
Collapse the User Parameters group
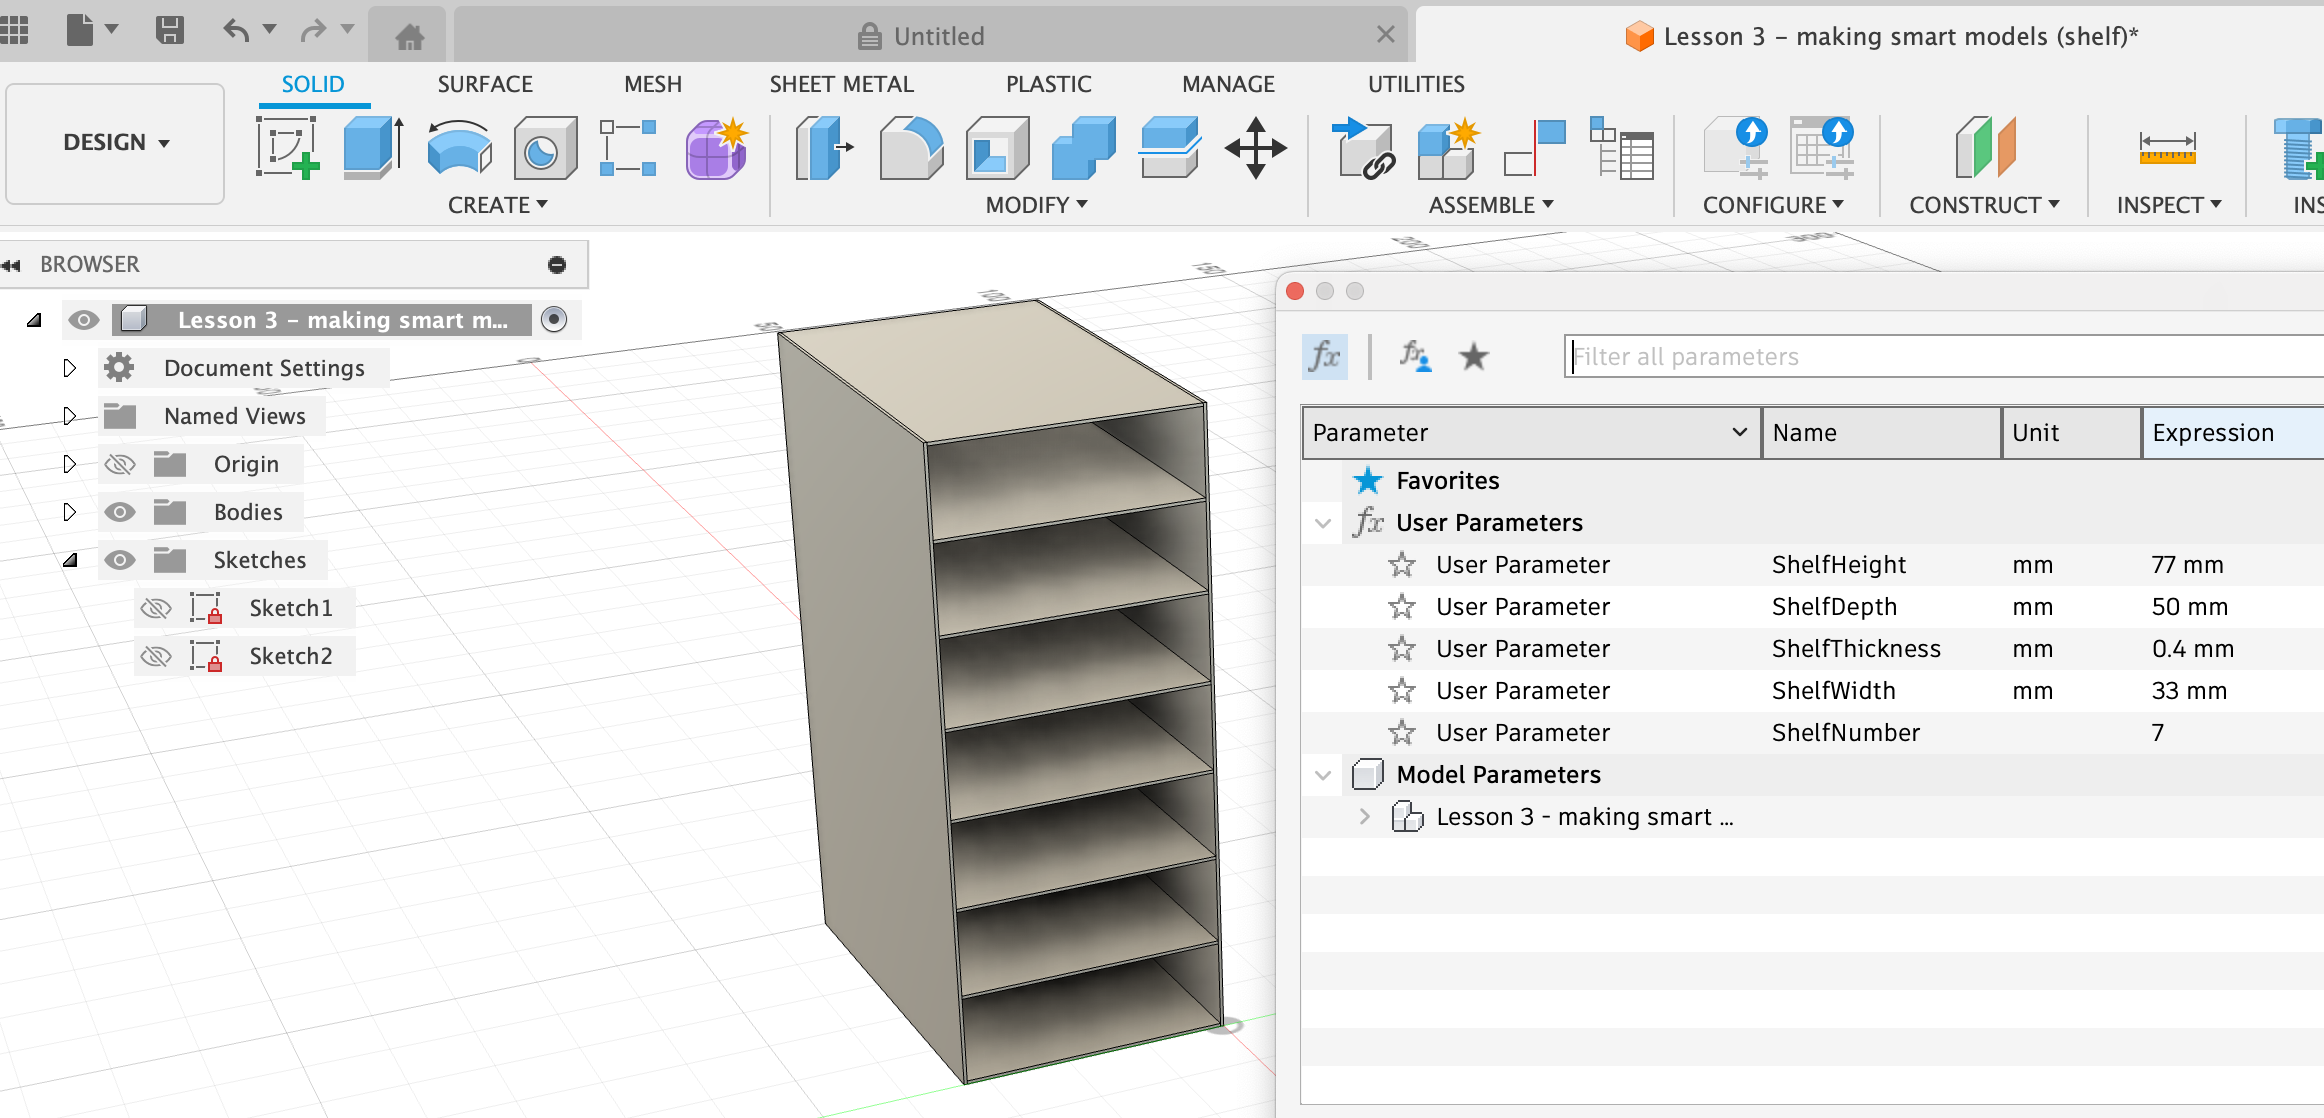(1323, 523)
